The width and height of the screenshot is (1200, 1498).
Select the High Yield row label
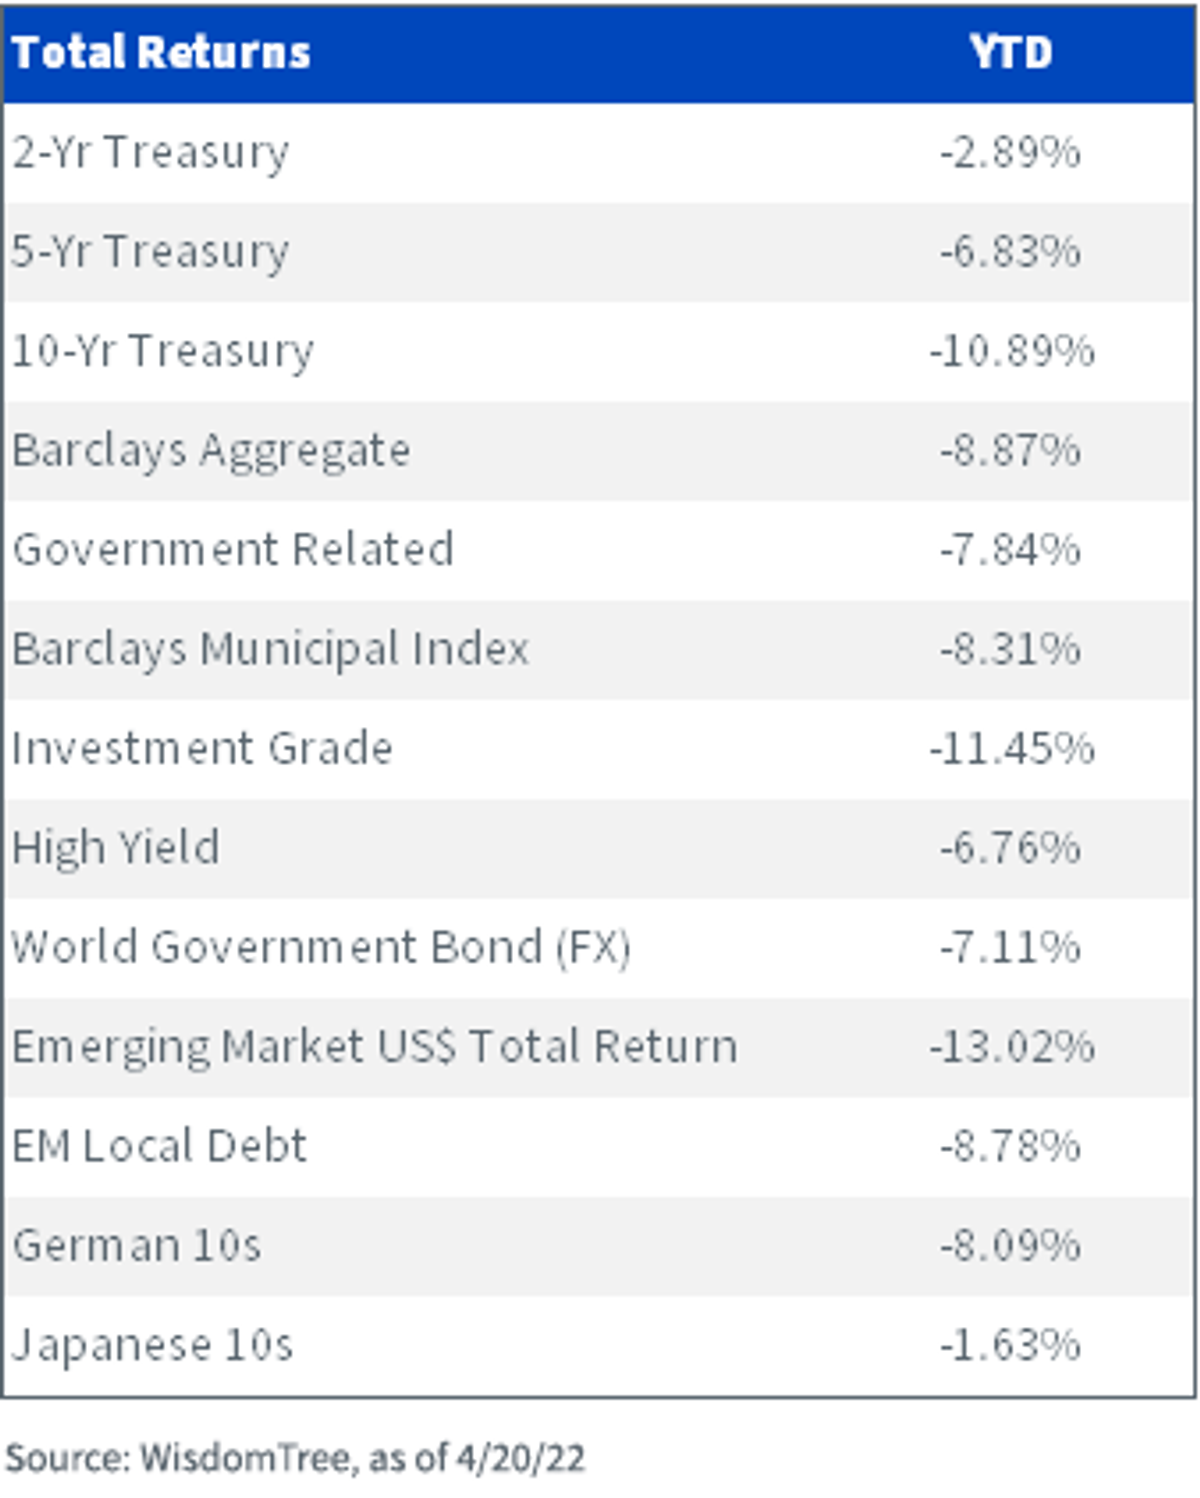pos(116,848)
